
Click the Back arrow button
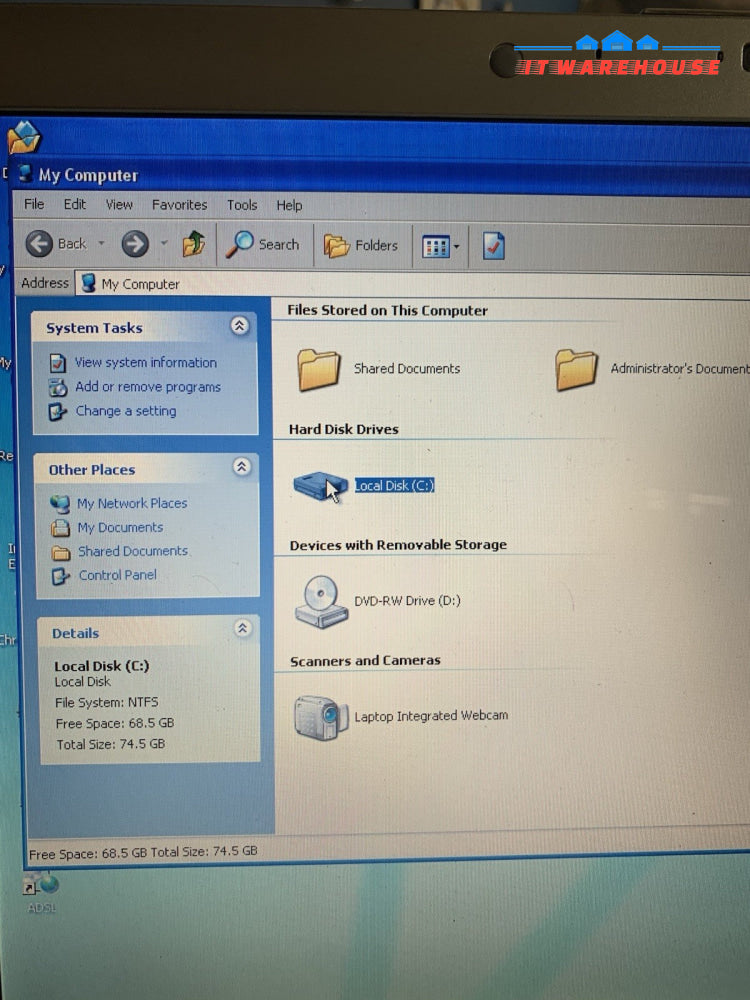[40, 243]
